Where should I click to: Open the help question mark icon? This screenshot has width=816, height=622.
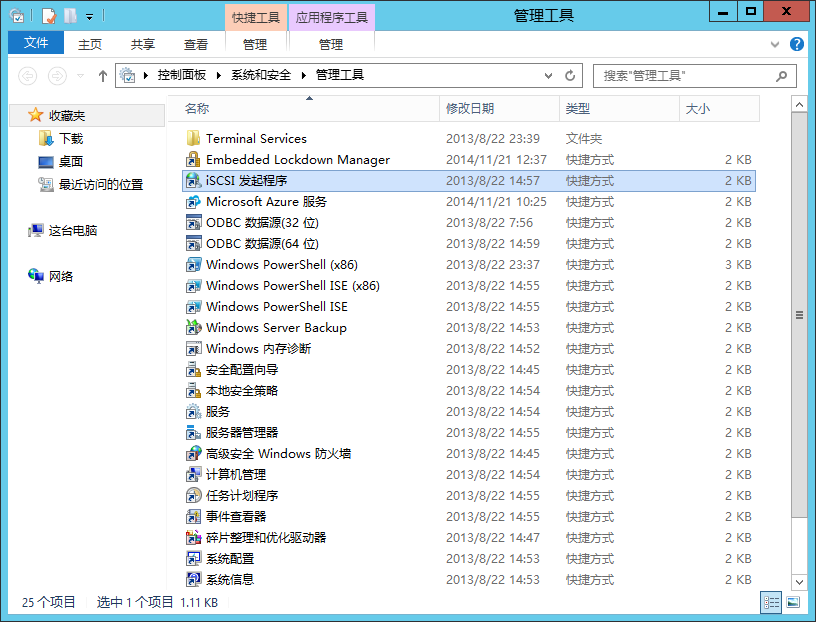(x=796, y=44)
